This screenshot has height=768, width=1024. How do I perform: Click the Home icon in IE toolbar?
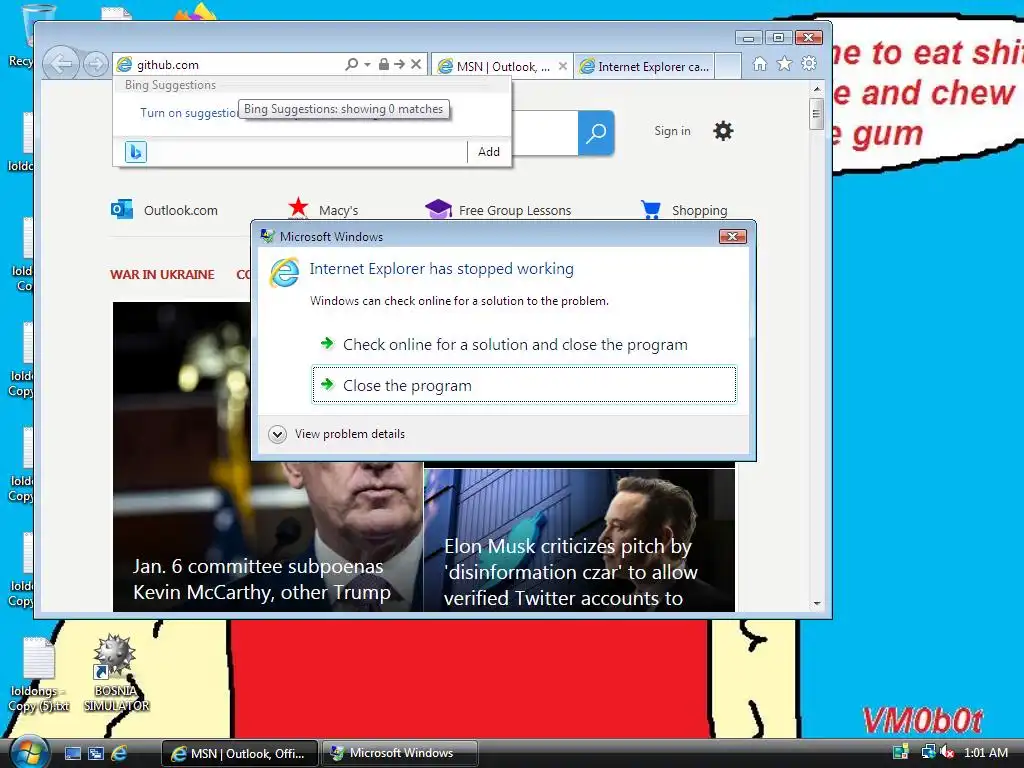tap(760, 63)
